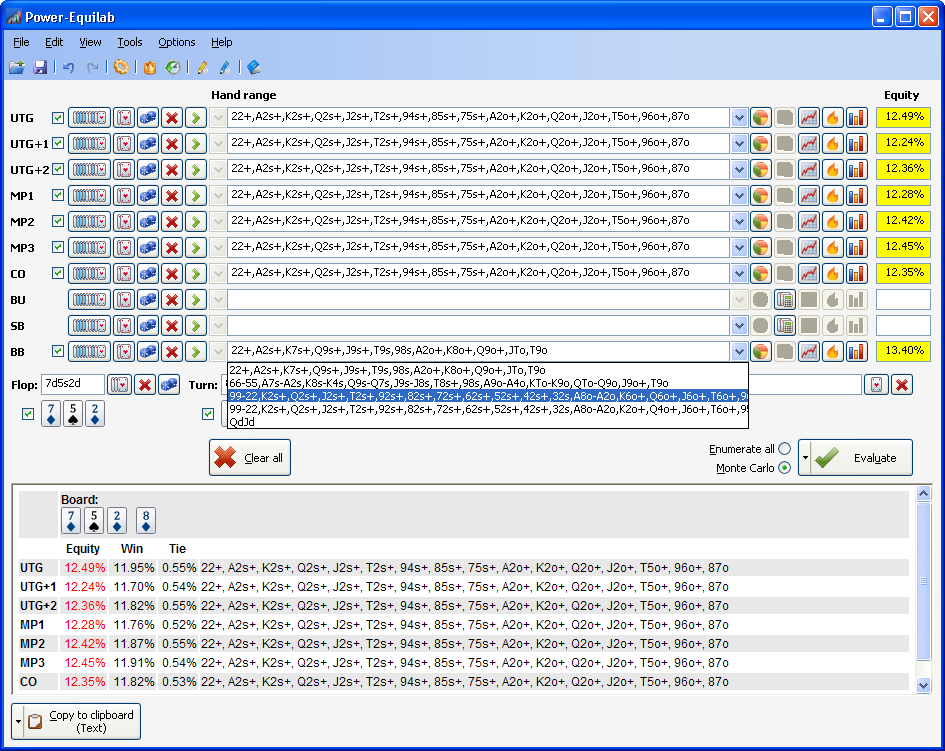This screenshot has width=945, height=751.
Task: Click the orange crown toolbar icon
Action: tap(149, 67)
